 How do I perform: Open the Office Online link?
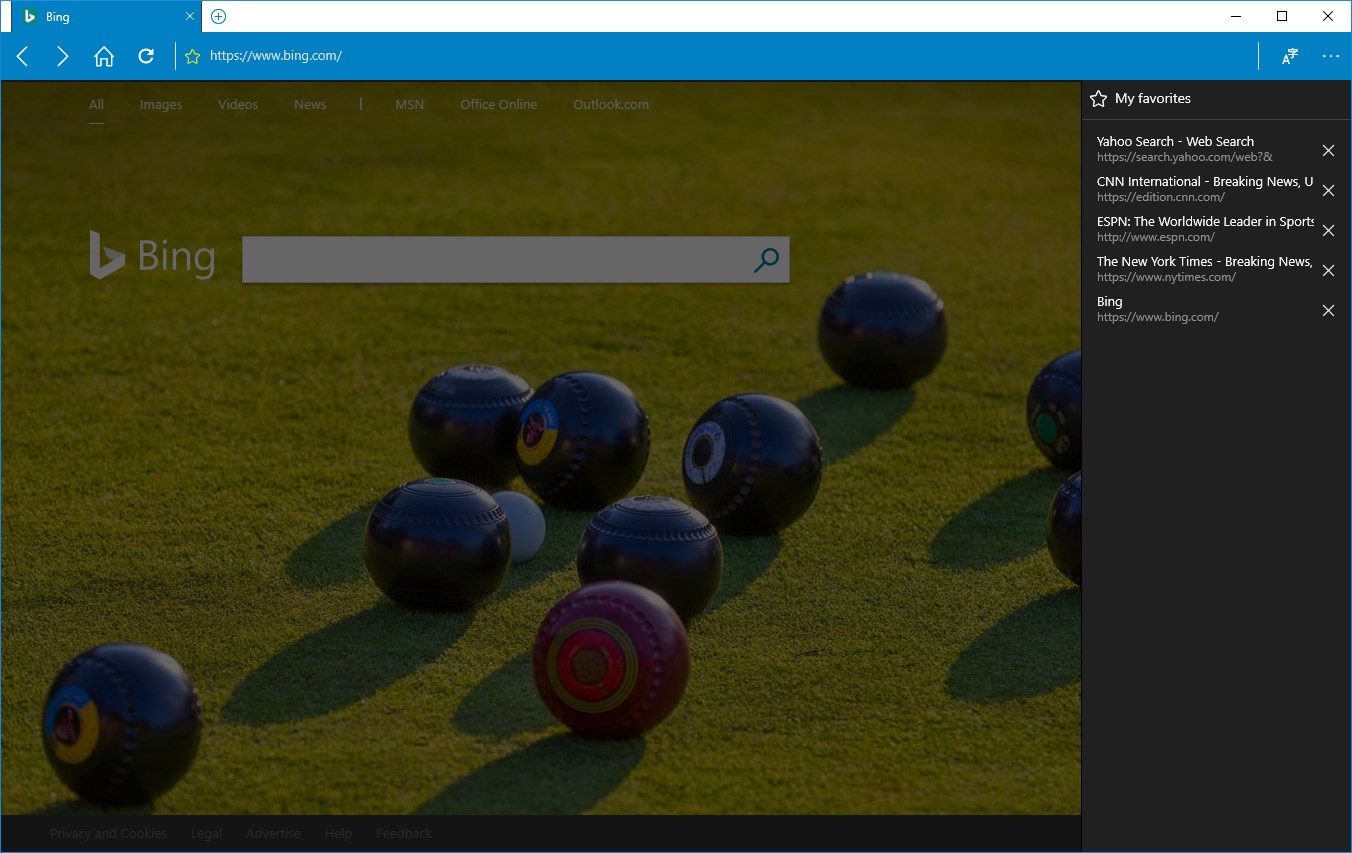499,104
